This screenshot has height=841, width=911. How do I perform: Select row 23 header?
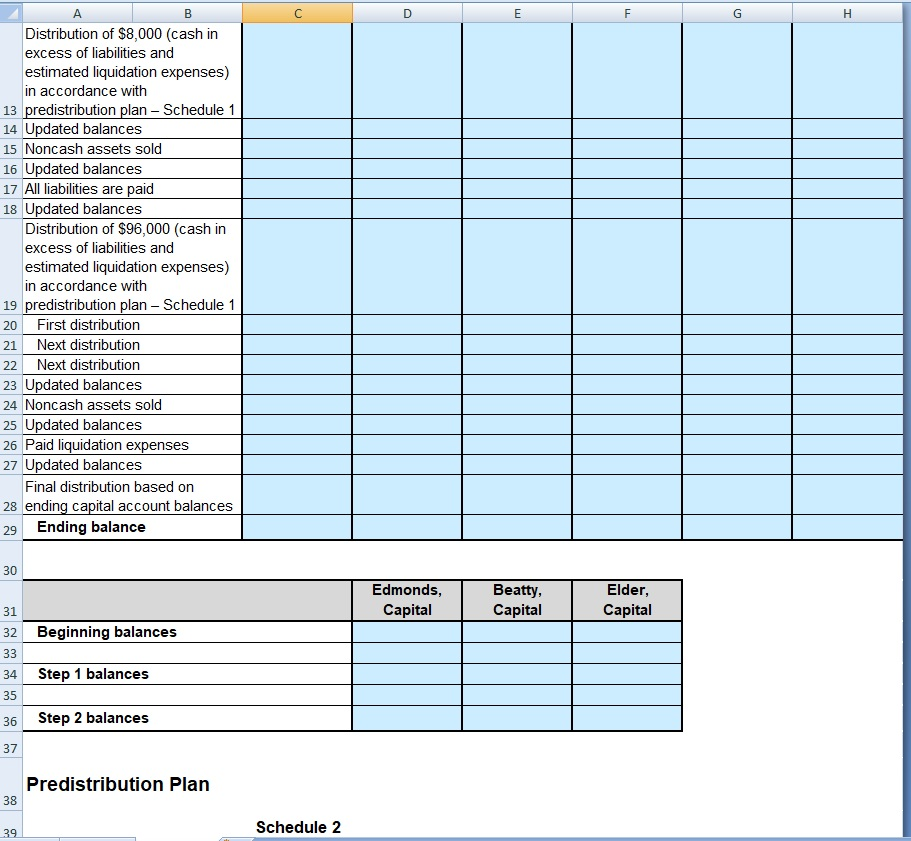11,384
